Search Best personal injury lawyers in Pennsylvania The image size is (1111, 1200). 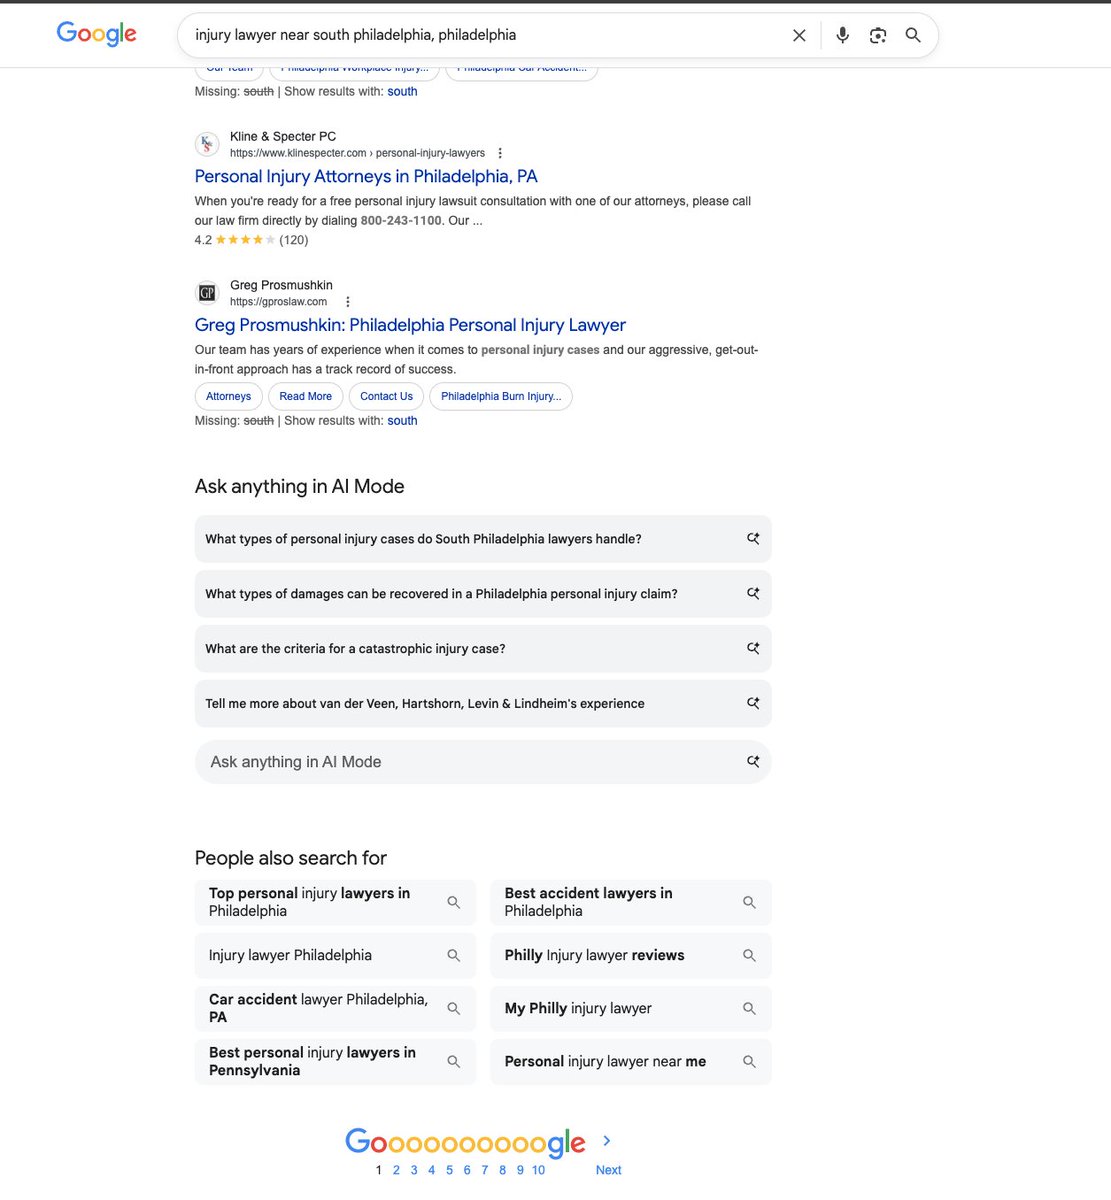(335, 1061)
